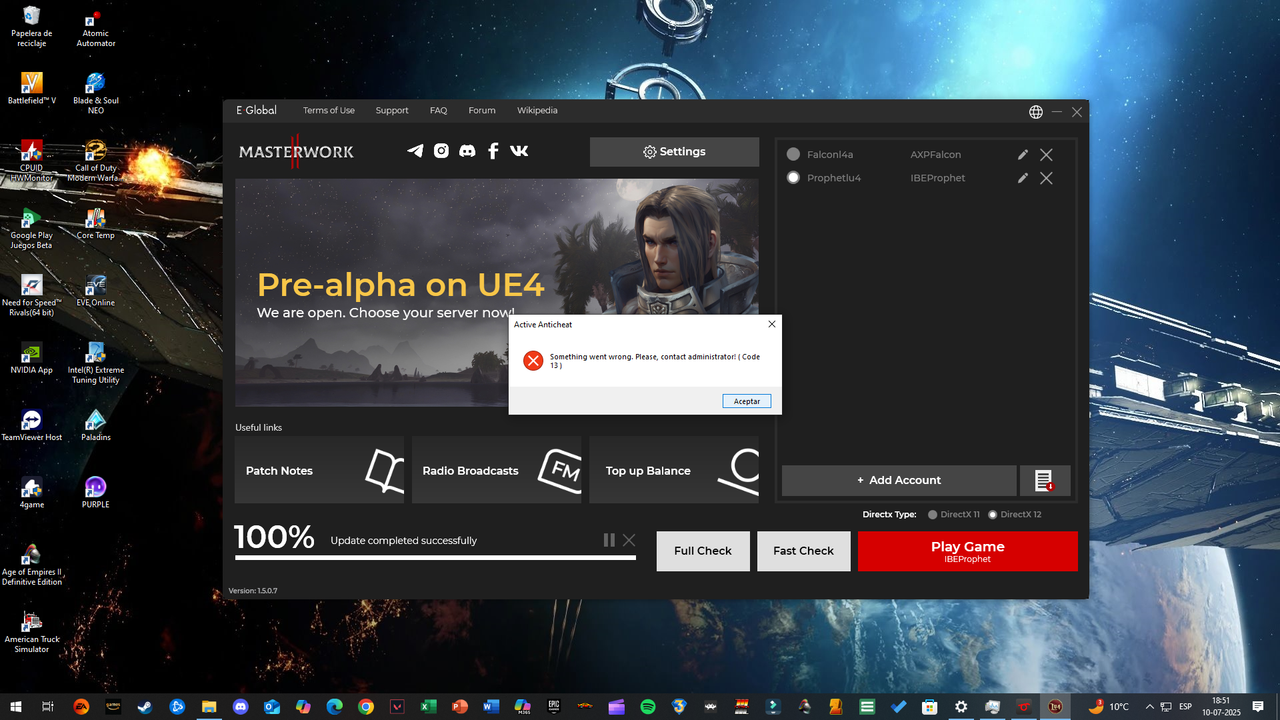1280x720 pixels.
Task: Close the Active Anticheat error dialog
Action: [x=772, y=324]
